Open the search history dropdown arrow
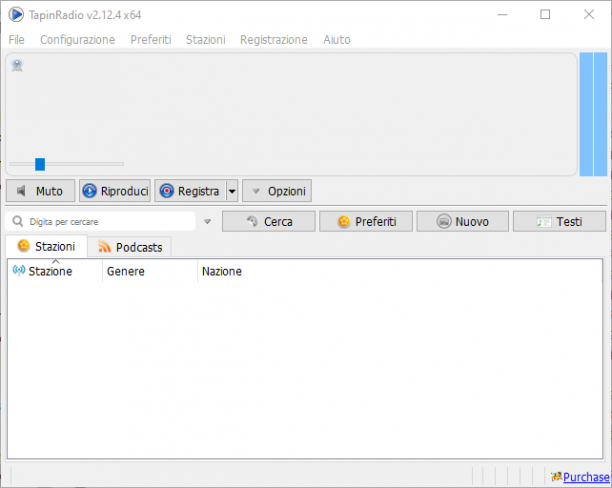 [208, 222]
